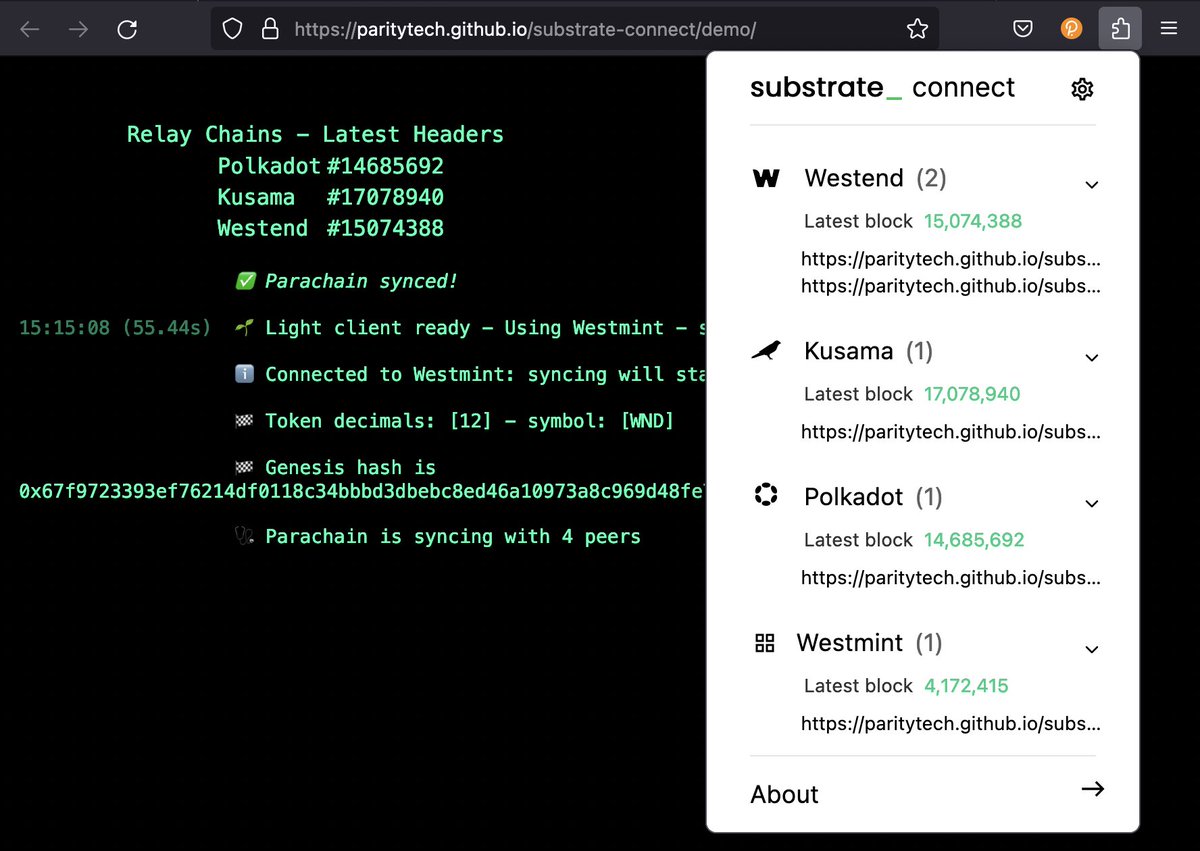Select Kusama block number 17,078,940
Image resolution: width=1200 pixels, height=851 pixels.
972,394
